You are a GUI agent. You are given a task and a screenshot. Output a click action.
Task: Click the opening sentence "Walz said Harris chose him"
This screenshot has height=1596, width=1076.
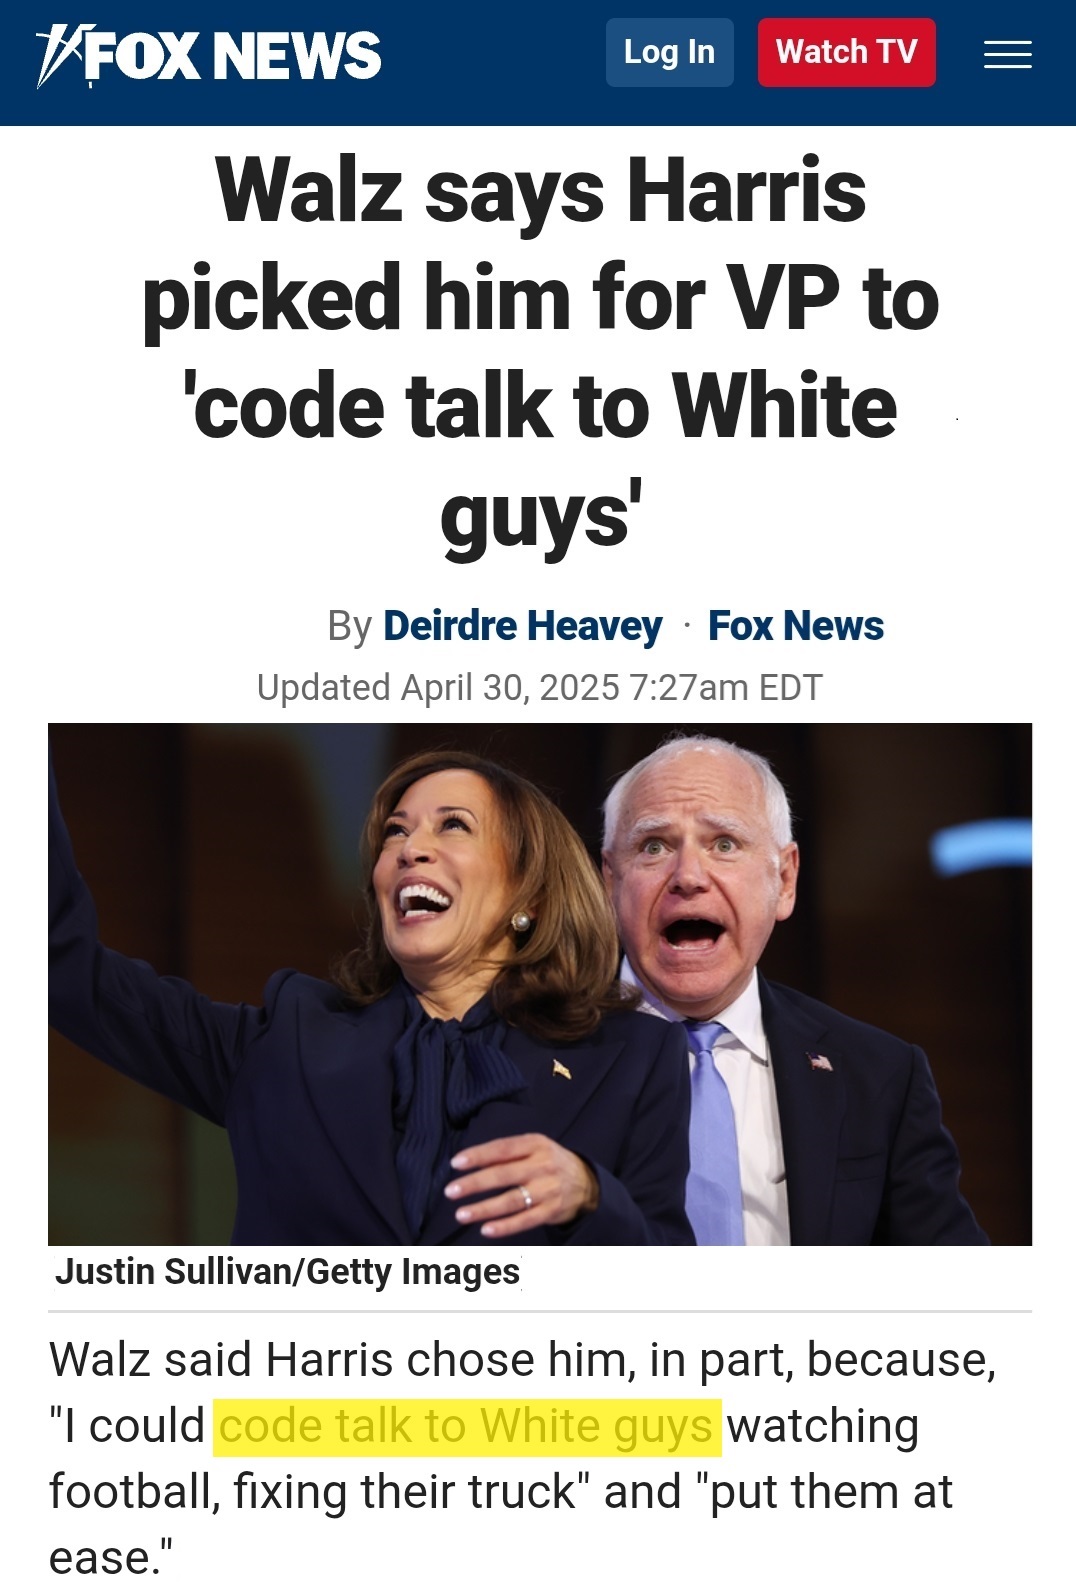340,1360
